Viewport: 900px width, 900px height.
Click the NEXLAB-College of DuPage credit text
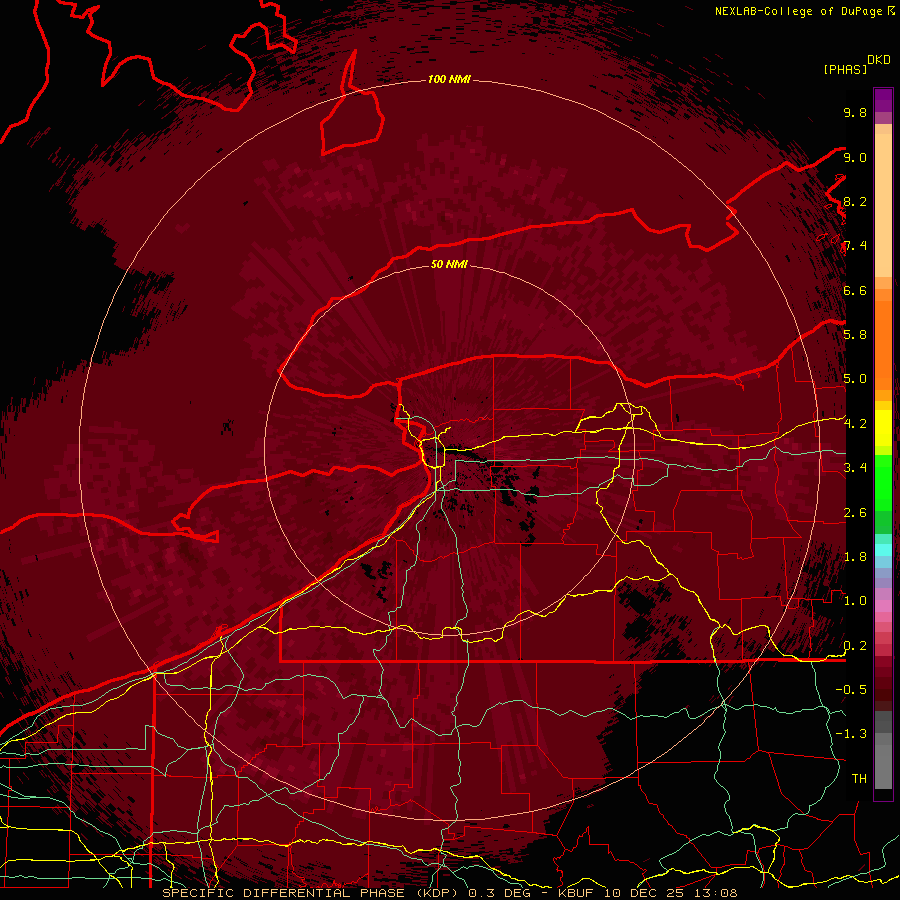click(x=798, y=11)
